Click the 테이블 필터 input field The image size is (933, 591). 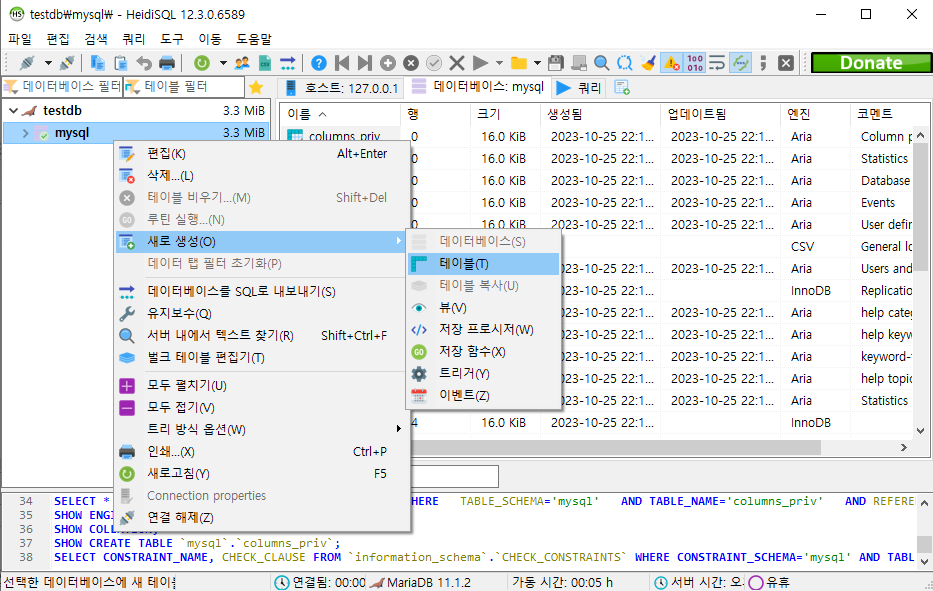click(x=184, y=87)
